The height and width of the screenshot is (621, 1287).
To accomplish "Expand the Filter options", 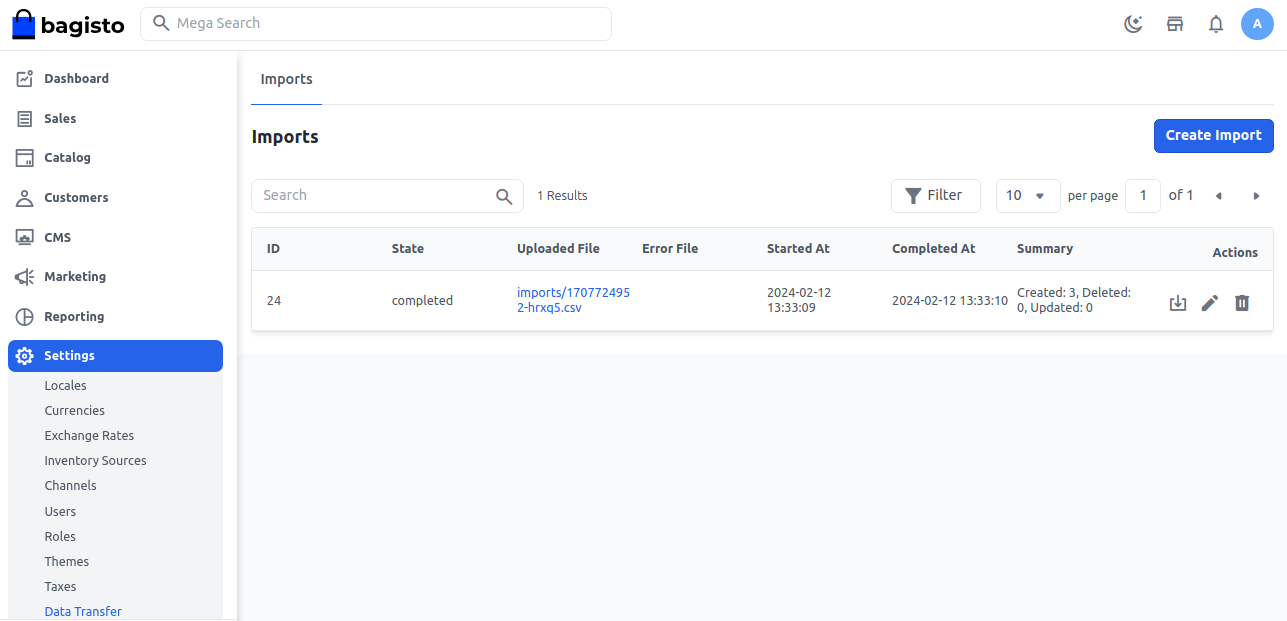I will (935, 195).
